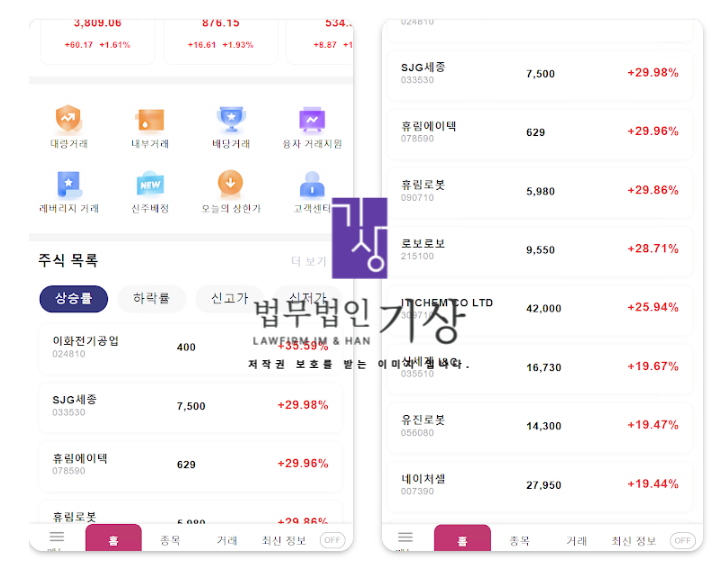The height and width of the screenshot is (566, 717).
Task: Tap 종목 tab on right phone
Action: tap(519, 541)
